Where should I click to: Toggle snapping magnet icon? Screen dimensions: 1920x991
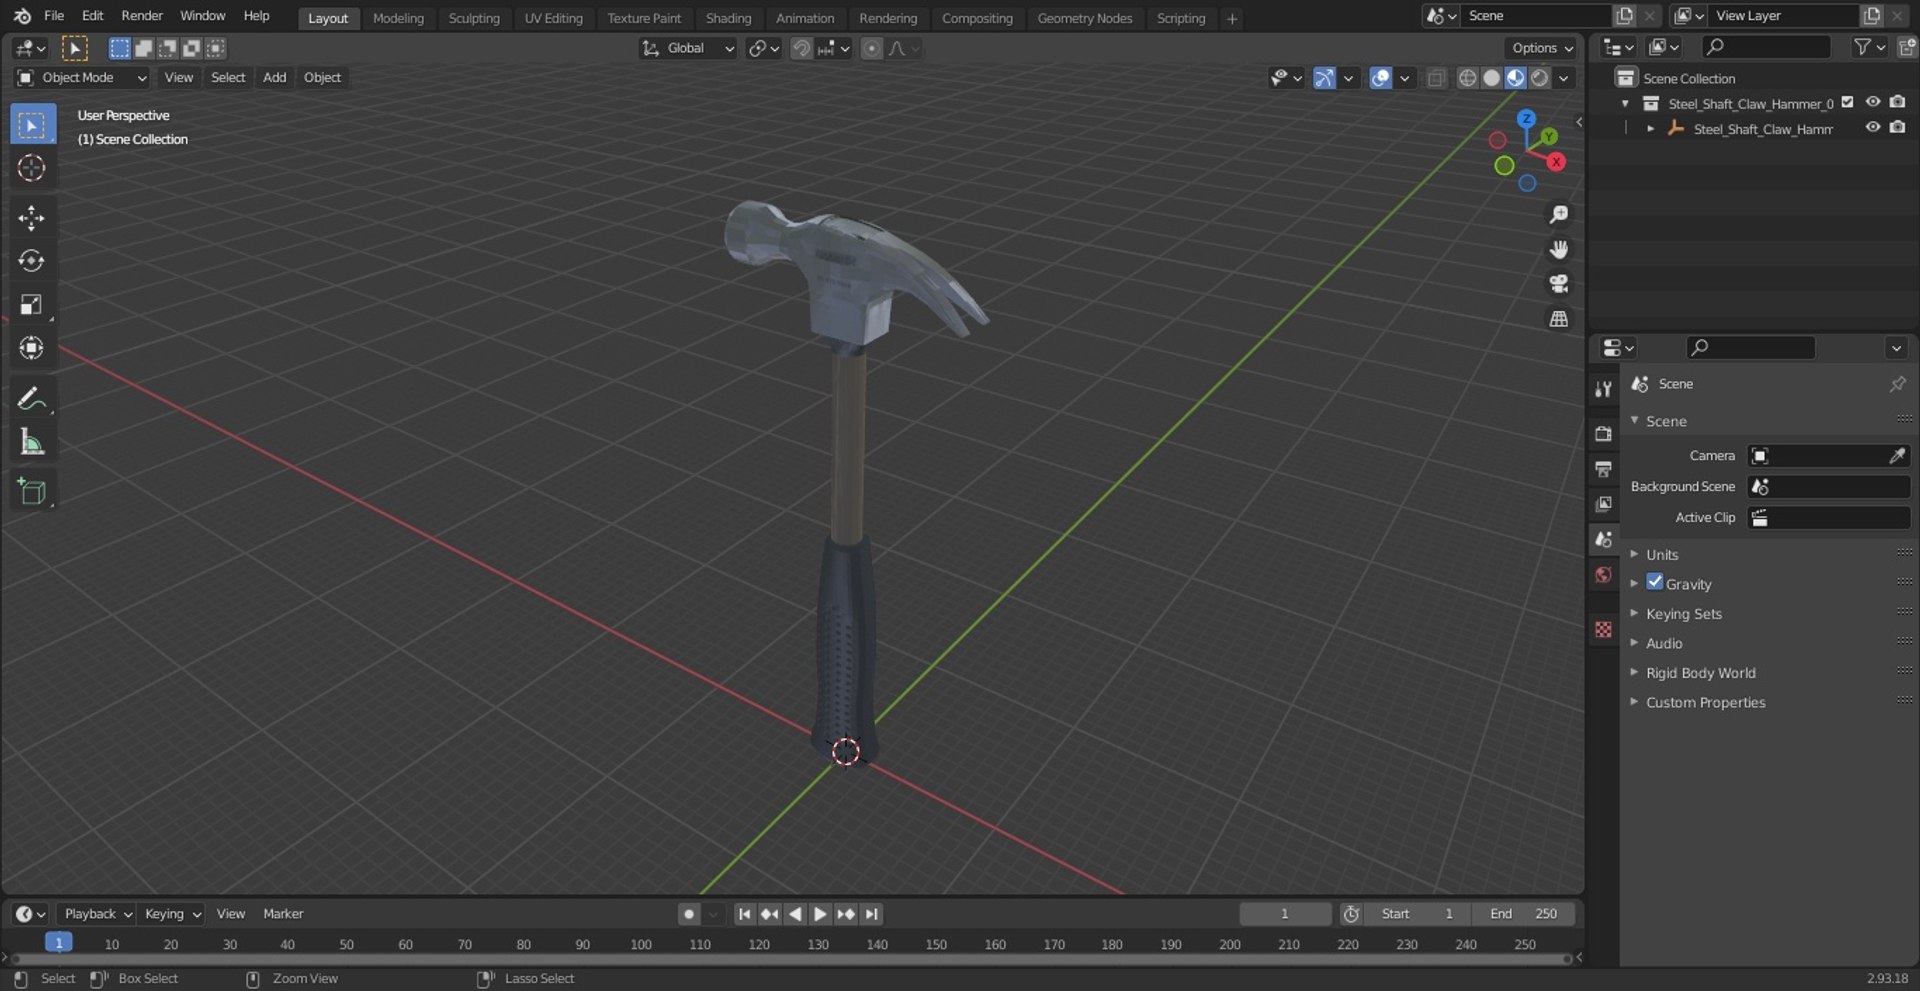tap(801, 48)
